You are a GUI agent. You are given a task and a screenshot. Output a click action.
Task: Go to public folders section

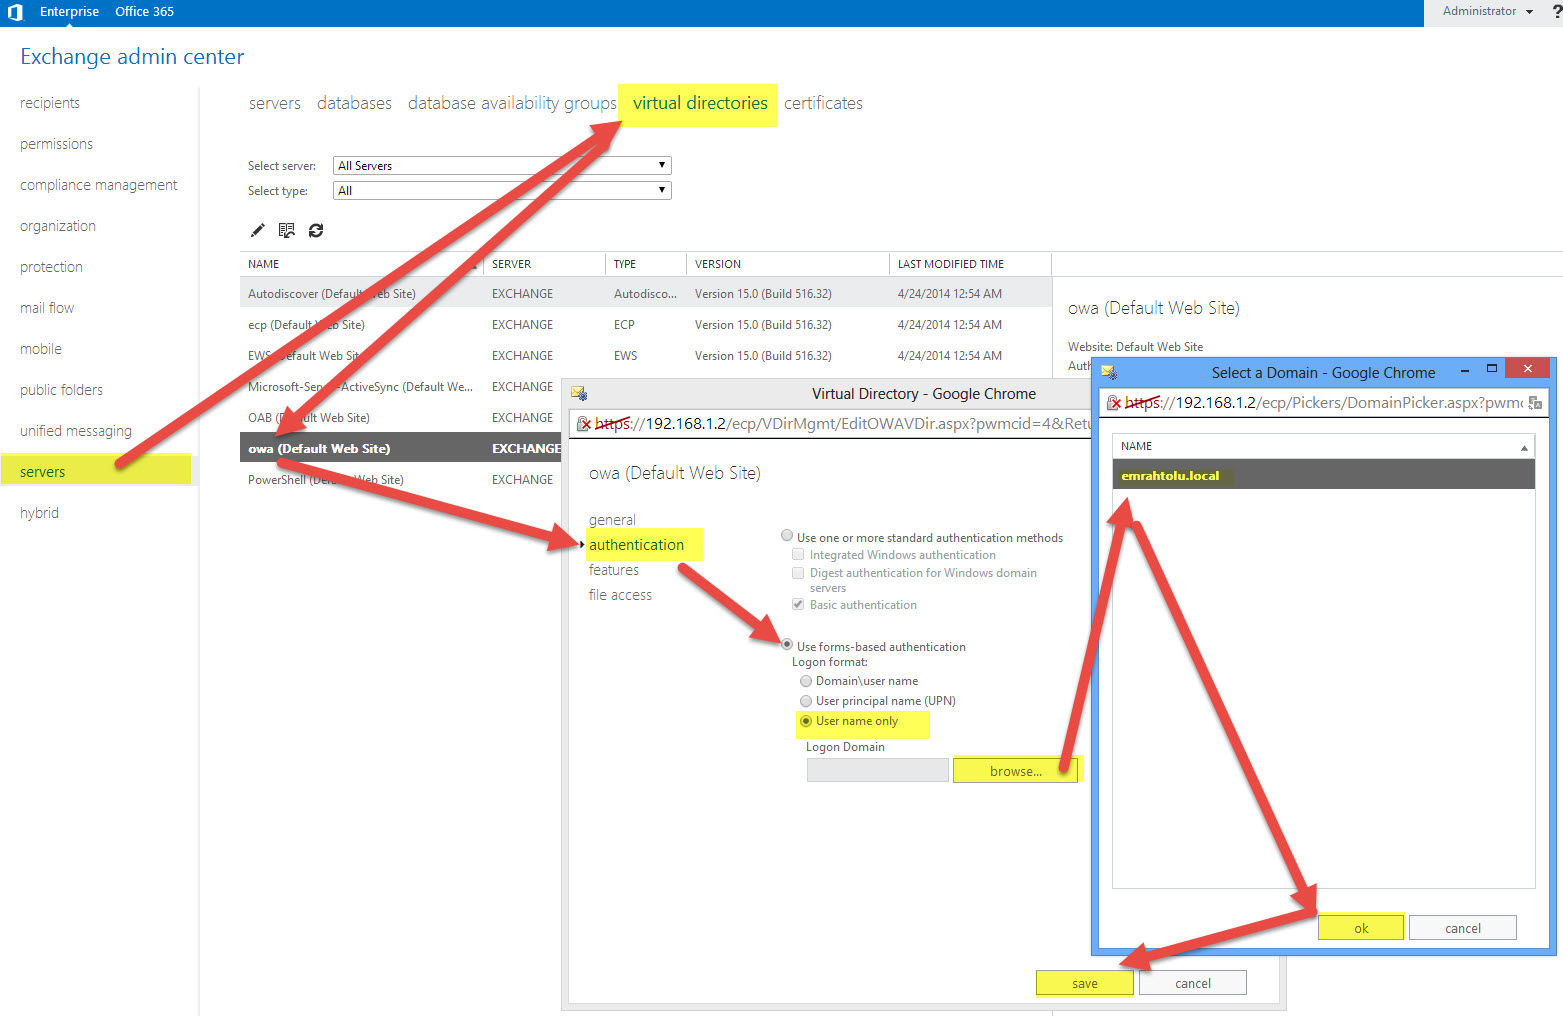(x=61, y=390)
